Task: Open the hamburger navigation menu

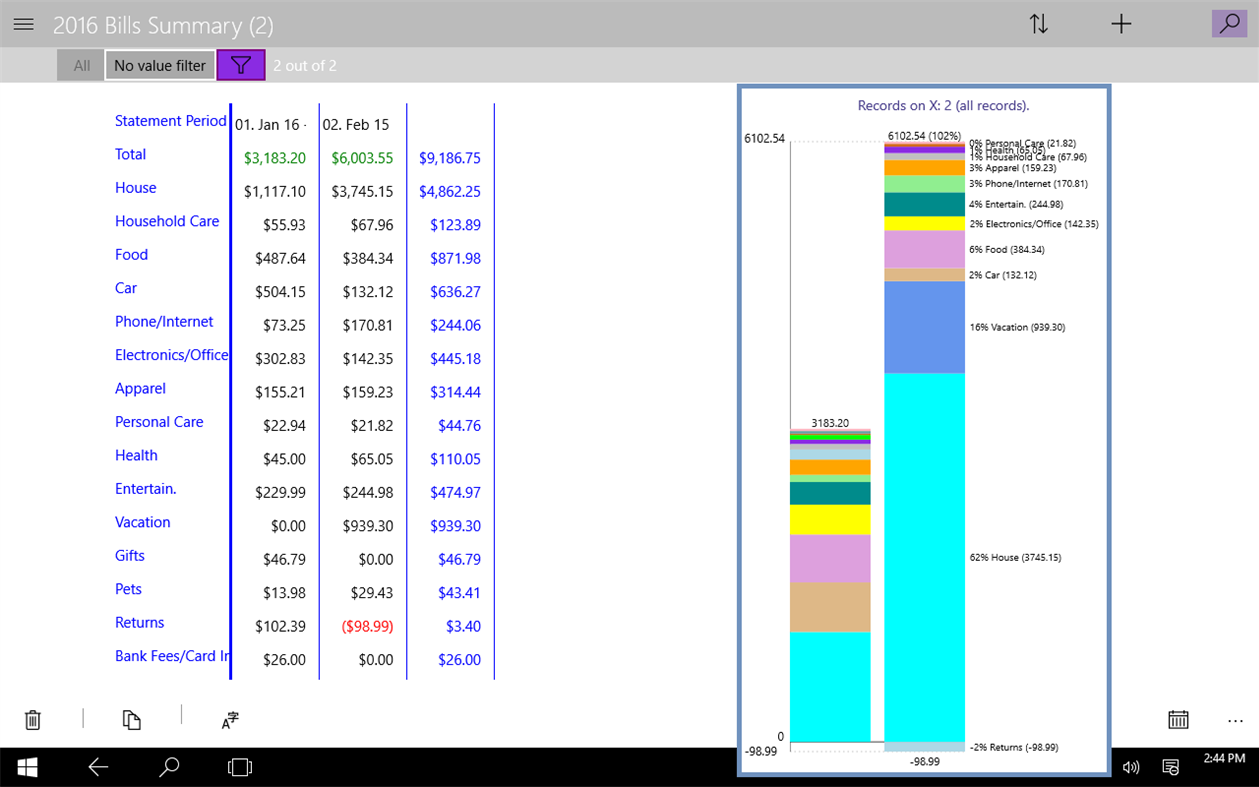Action: pyautogui.click(x=23, y=24)
